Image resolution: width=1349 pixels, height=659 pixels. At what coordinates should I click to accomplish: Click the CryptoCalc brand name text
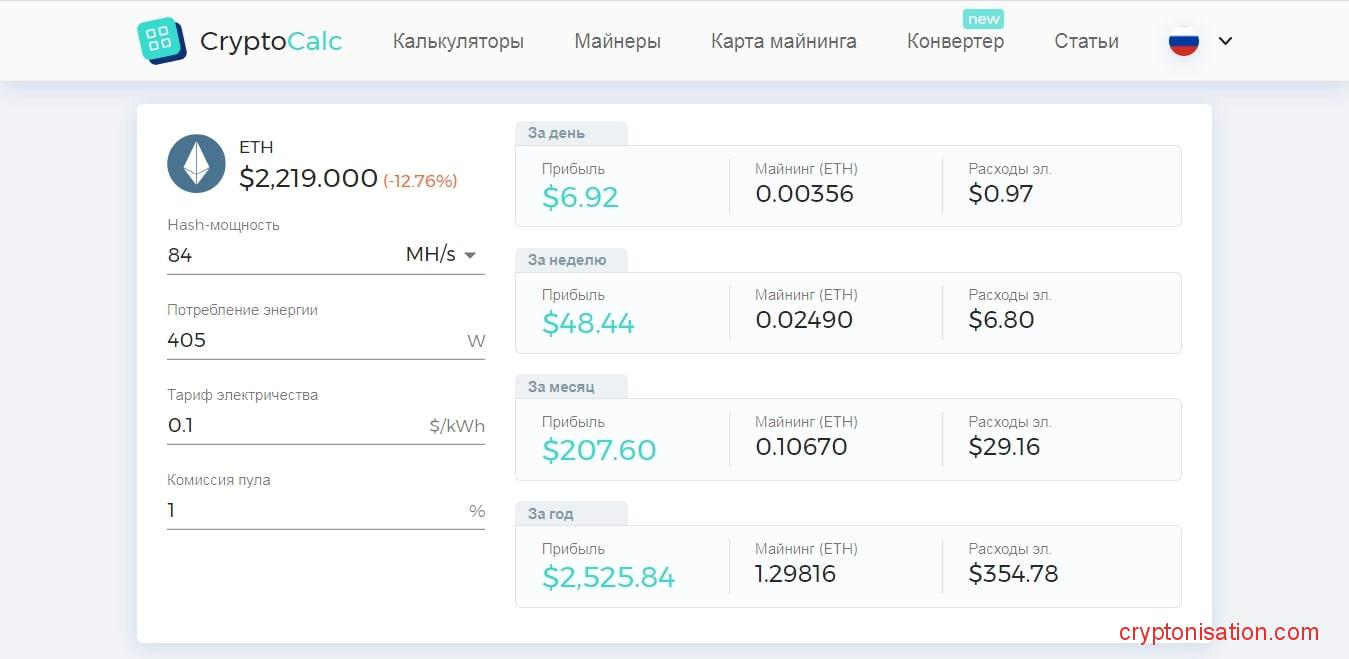coord(271,41)
